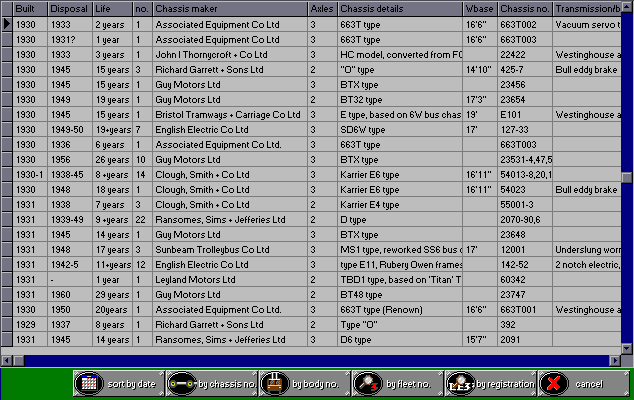The image size is (634, 400).
Task: Click the '1930-1' built cell
Action: click(30, 175)
